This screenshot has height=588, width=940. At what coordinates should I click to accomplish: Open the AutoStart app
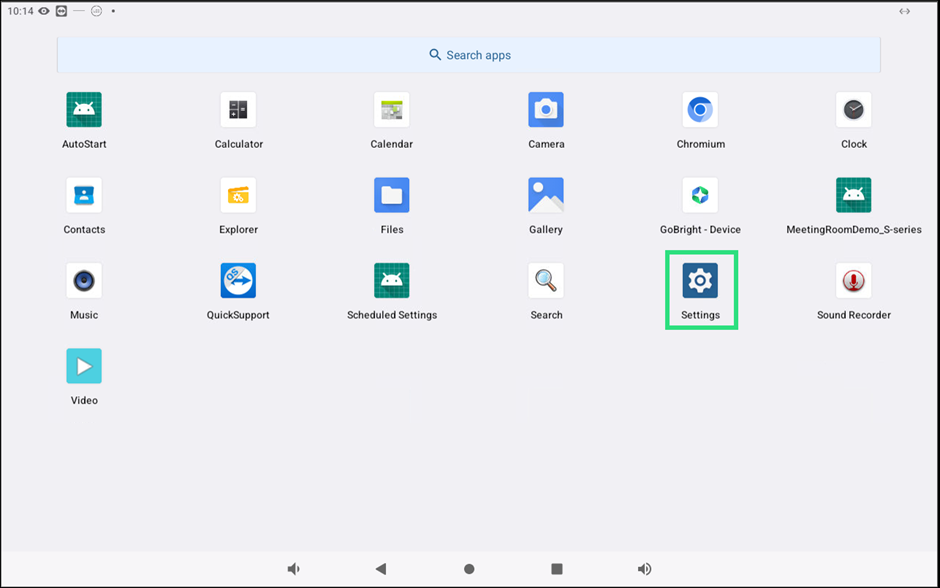84,110
